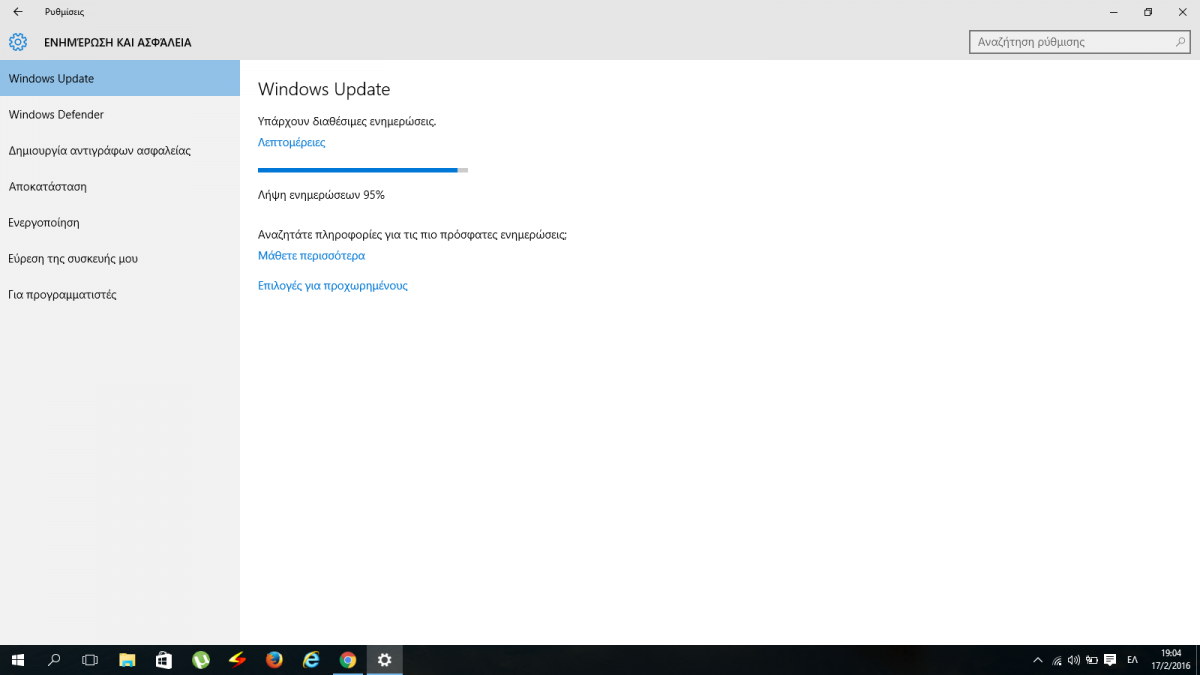The image size is (1200, 675).
Task: Click the update download progress bar
Action: pyautogui.click(x=363, y=170)
